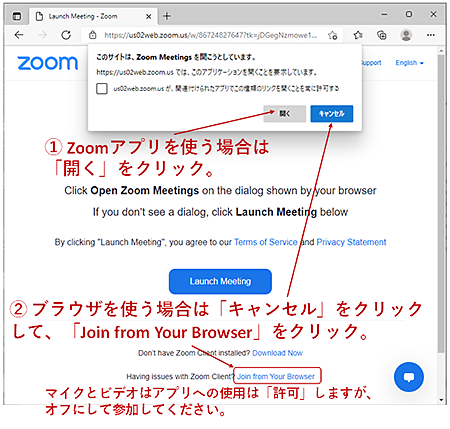The width and height of the screenshot is (450, 429).
Task: Click the blue Launch Meeting button
Action: (x=220, y=281)
